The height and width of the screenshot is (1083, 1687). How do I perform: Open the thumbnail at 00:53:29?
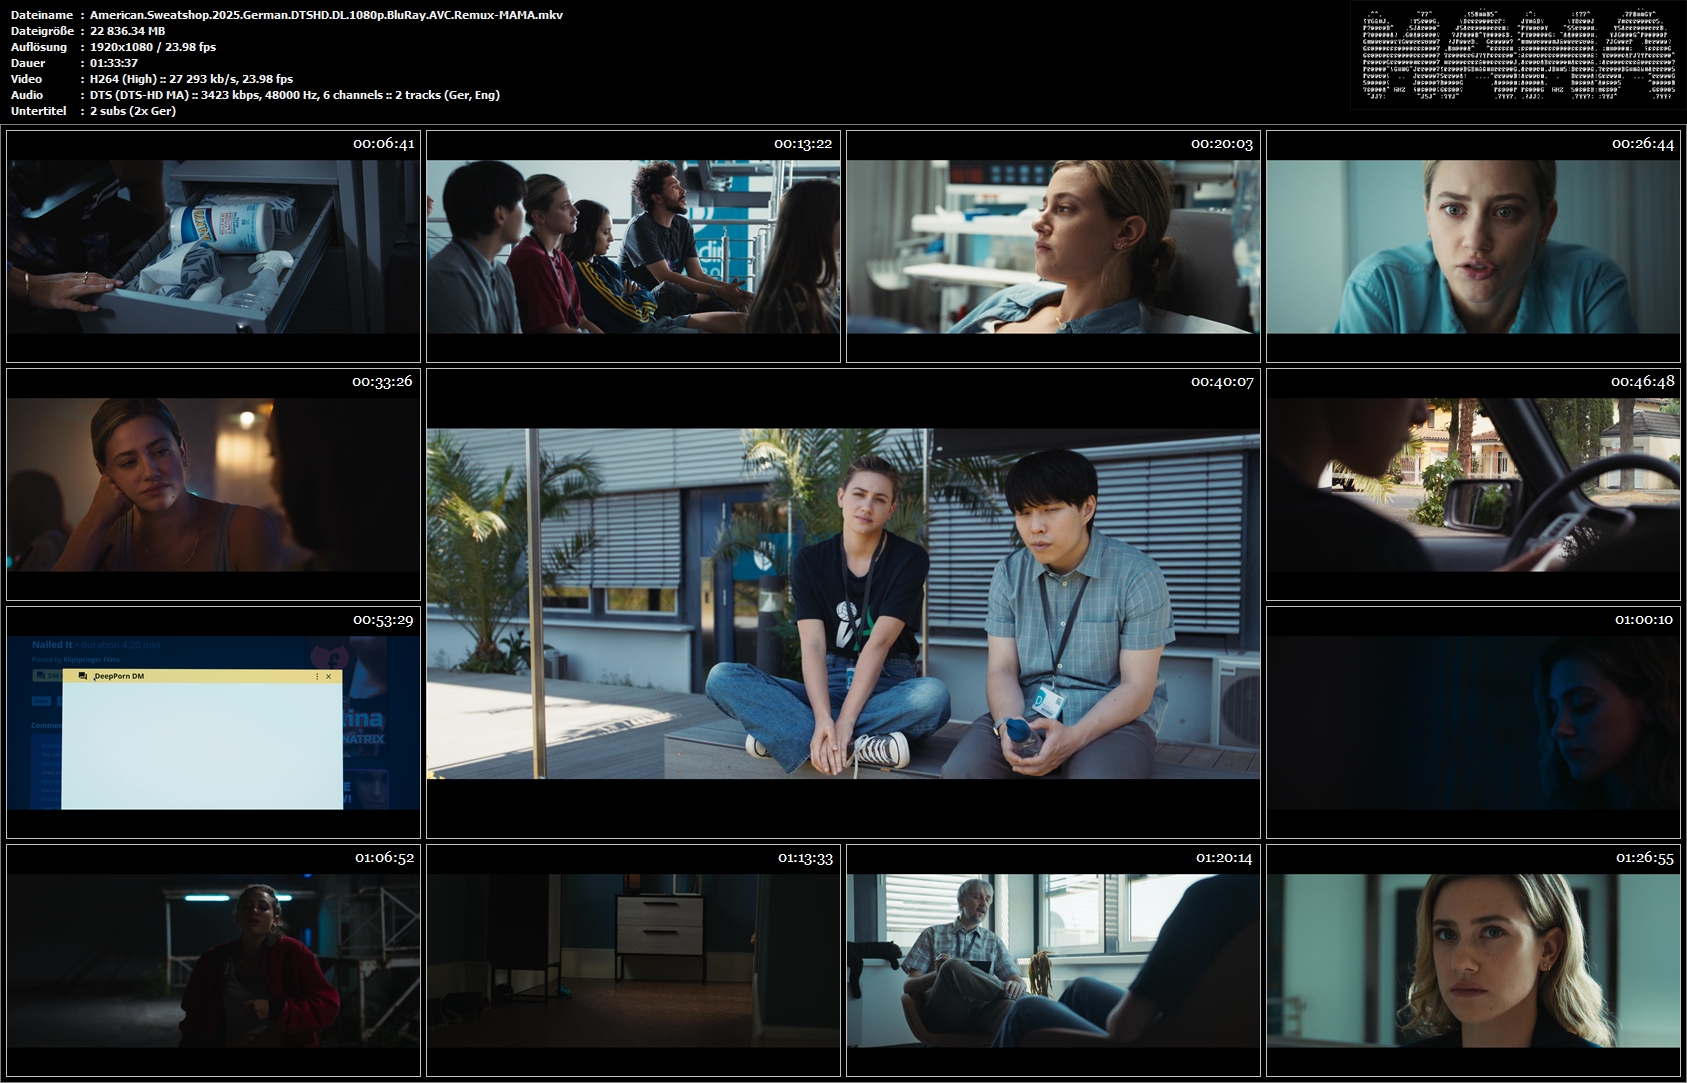point(213,722)
